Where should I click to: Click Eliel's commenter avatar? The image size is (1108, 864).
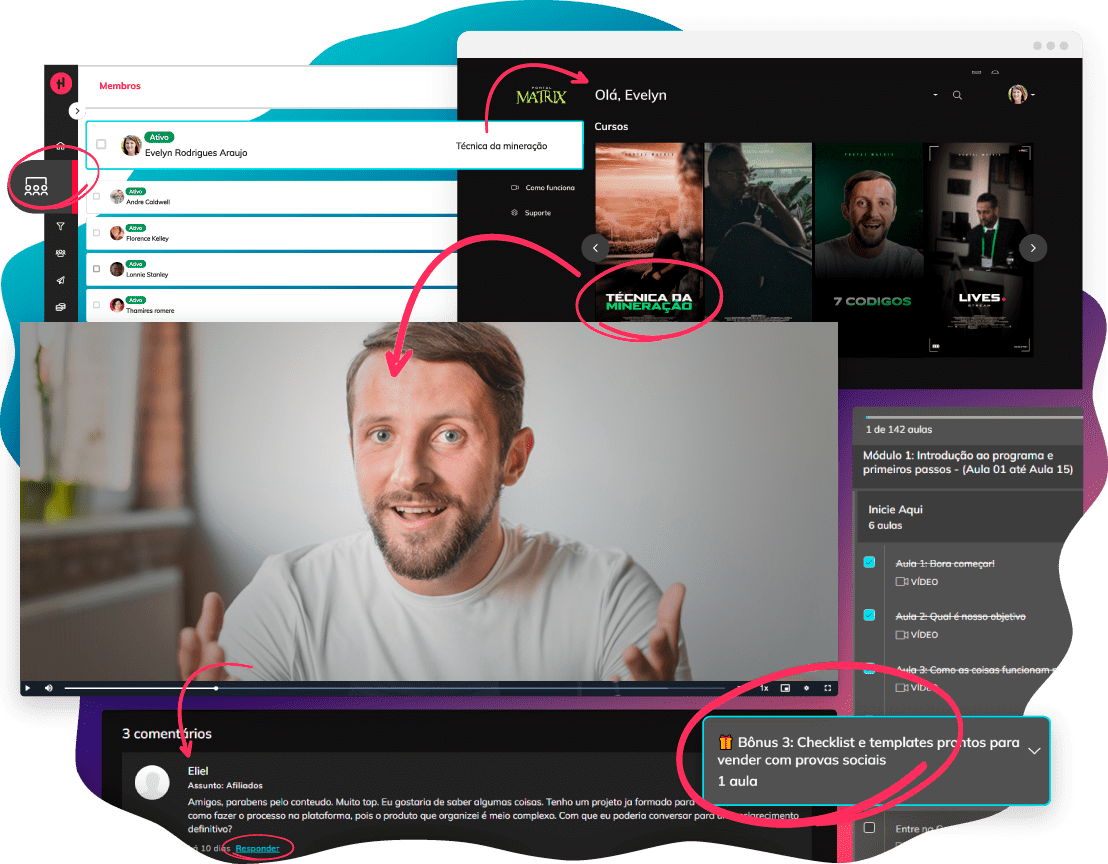[x=152, y=782]
